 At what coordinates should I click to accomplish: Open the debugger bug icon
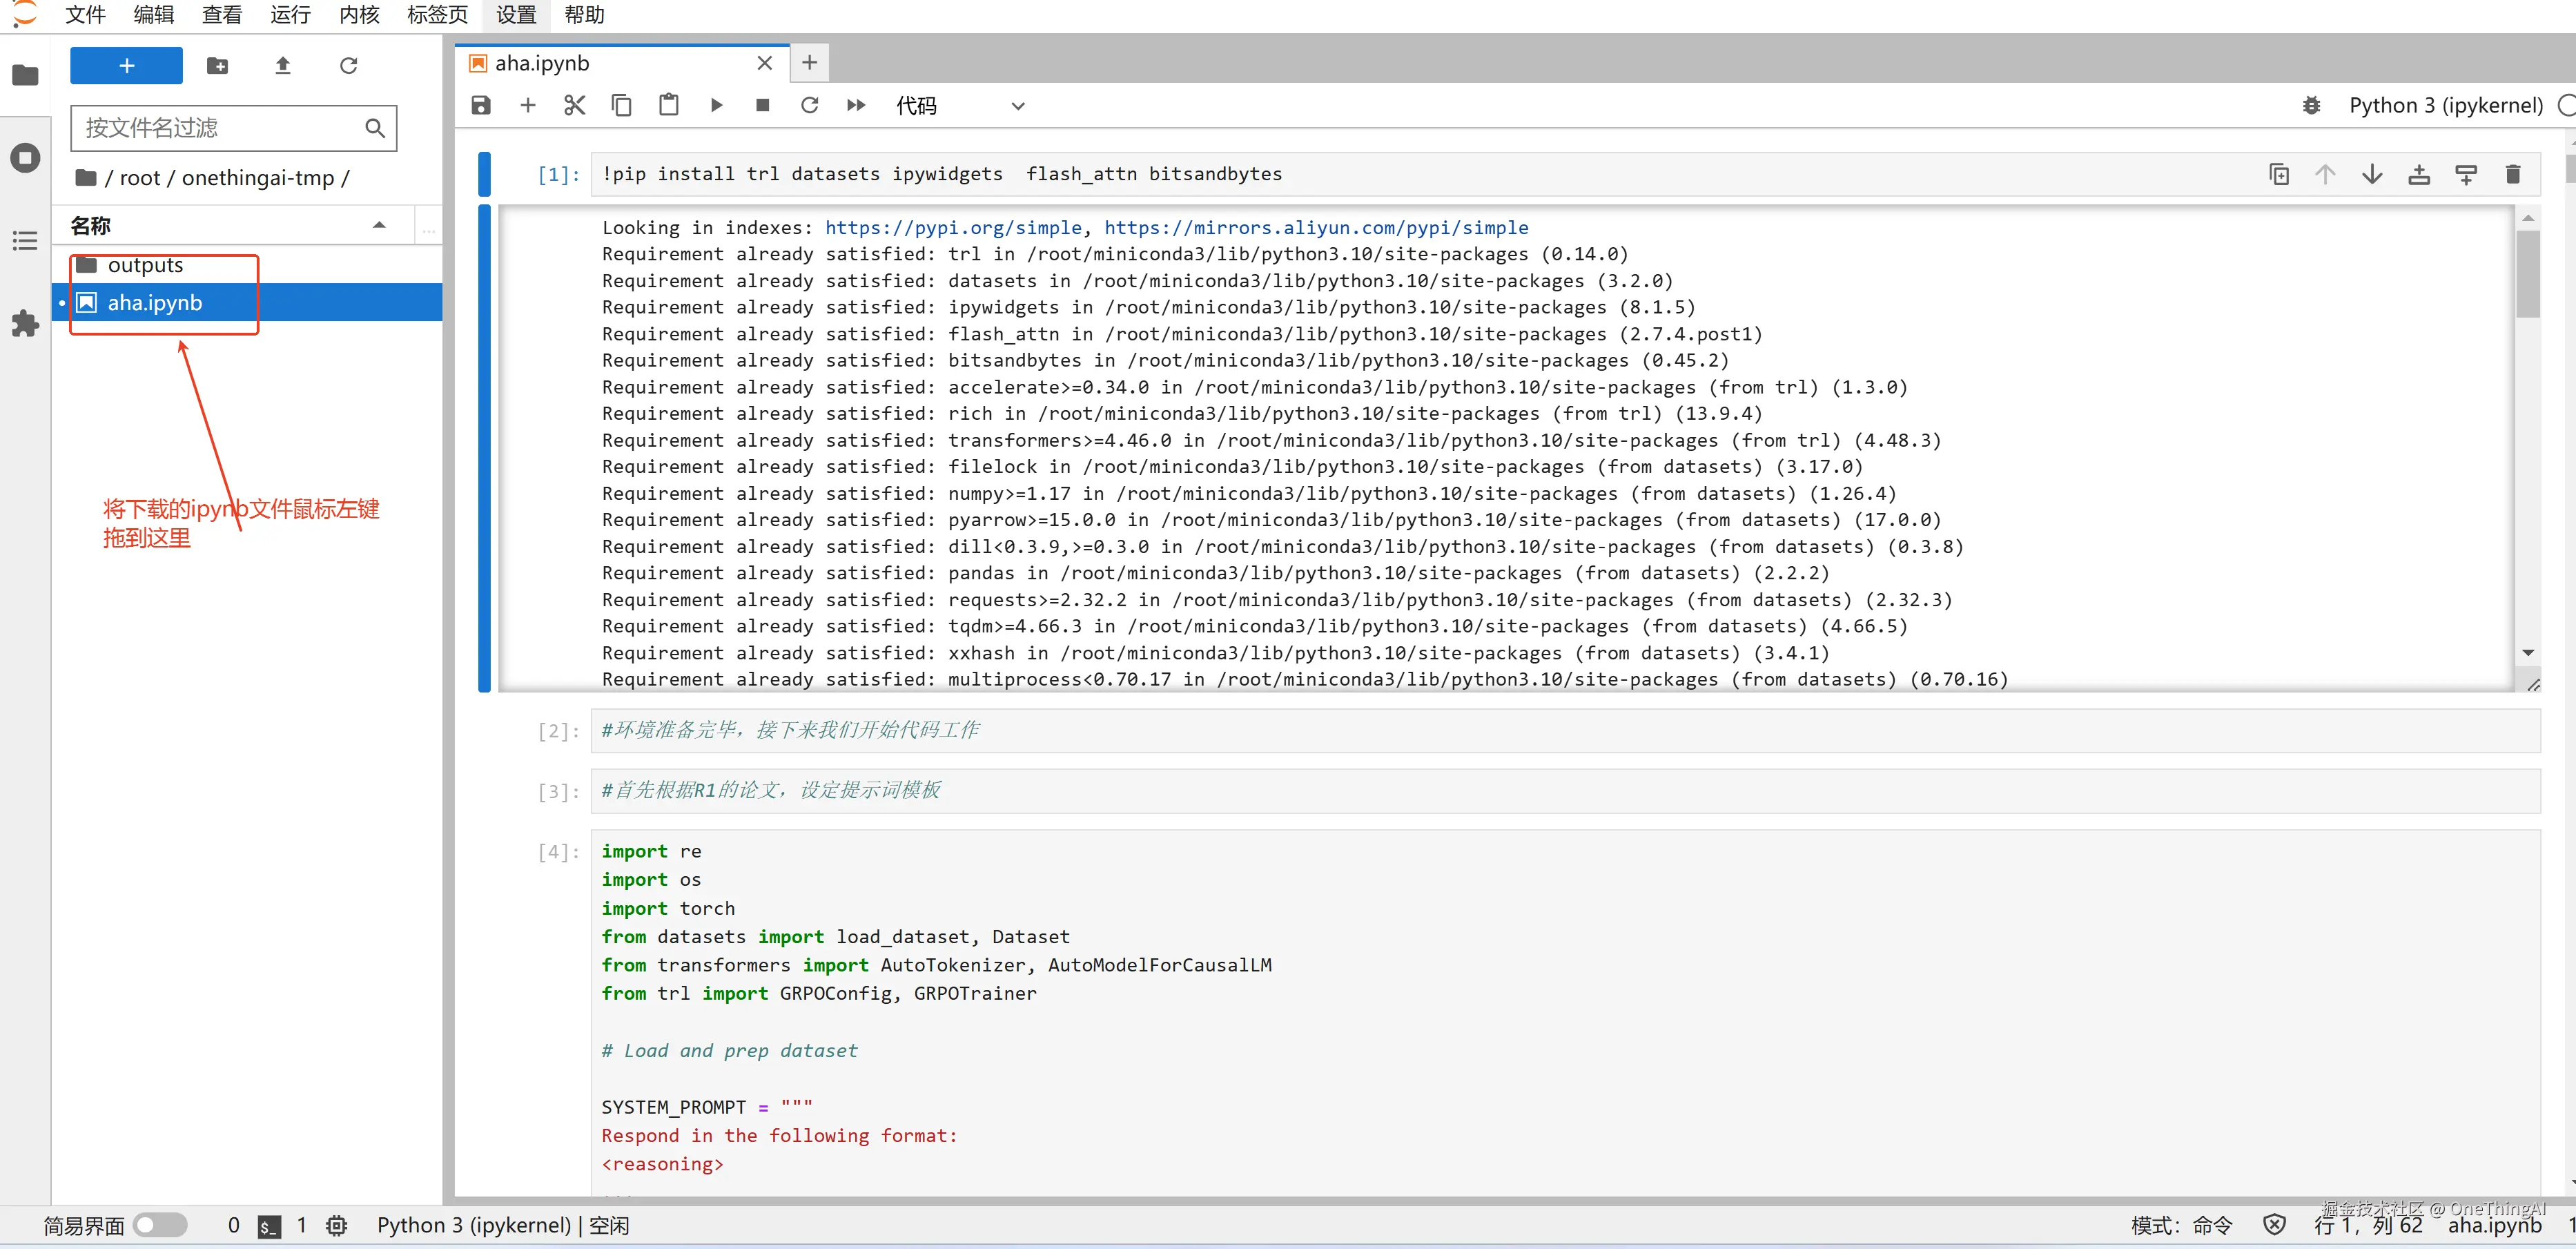(x=2311, y=106)
